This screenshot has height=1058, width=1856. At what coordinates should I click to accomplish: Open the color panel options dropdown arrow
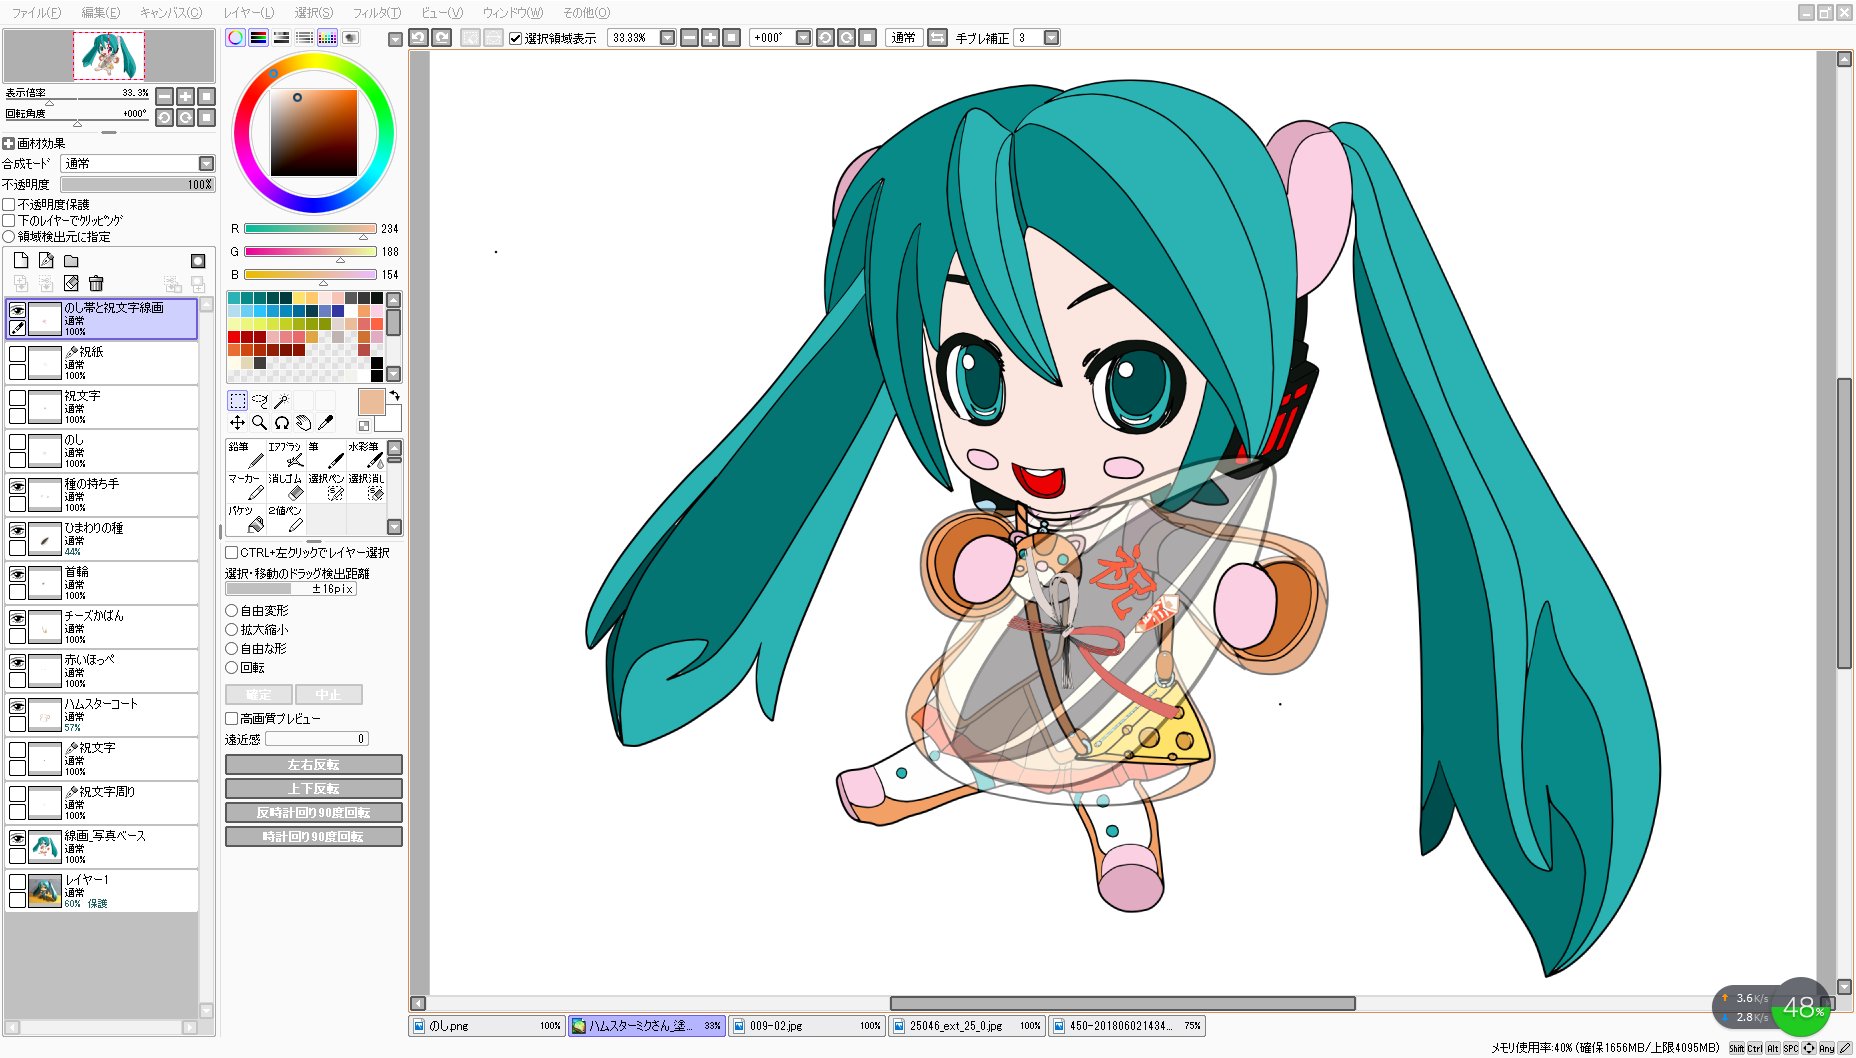tap(395, 39)
